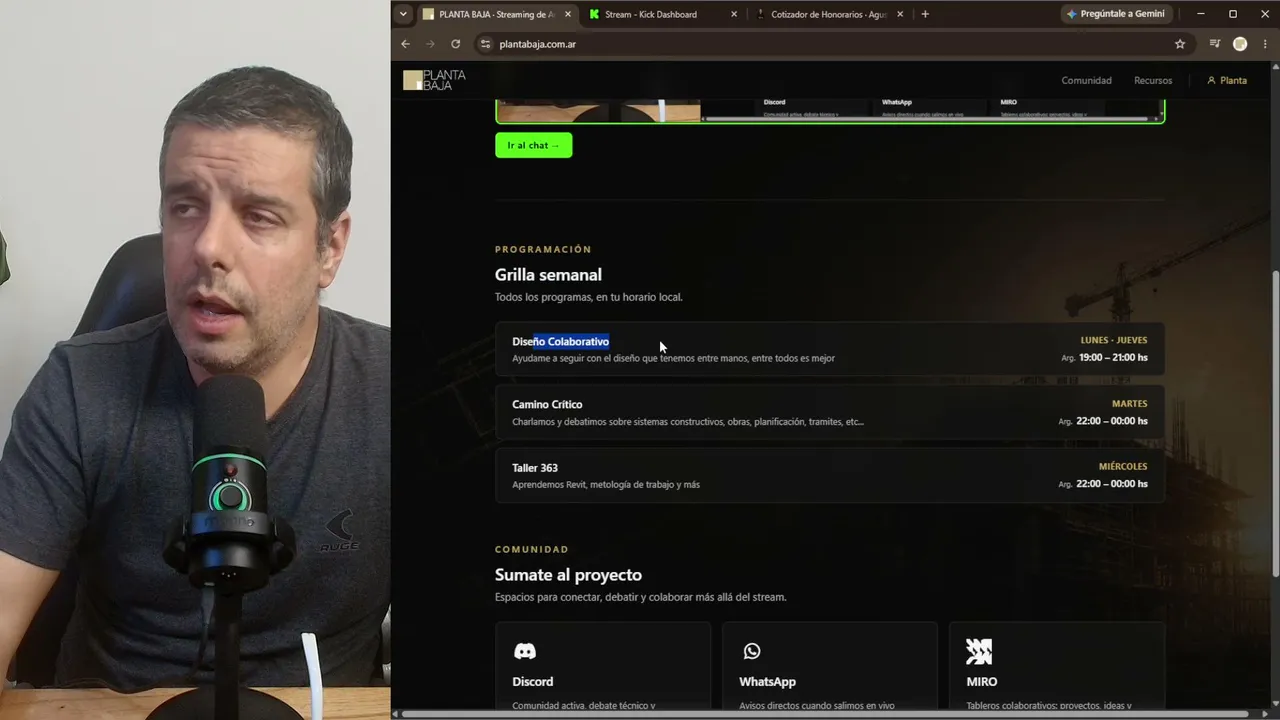Click the PLANTA BAJA site logo

click(x=434, y=80)
